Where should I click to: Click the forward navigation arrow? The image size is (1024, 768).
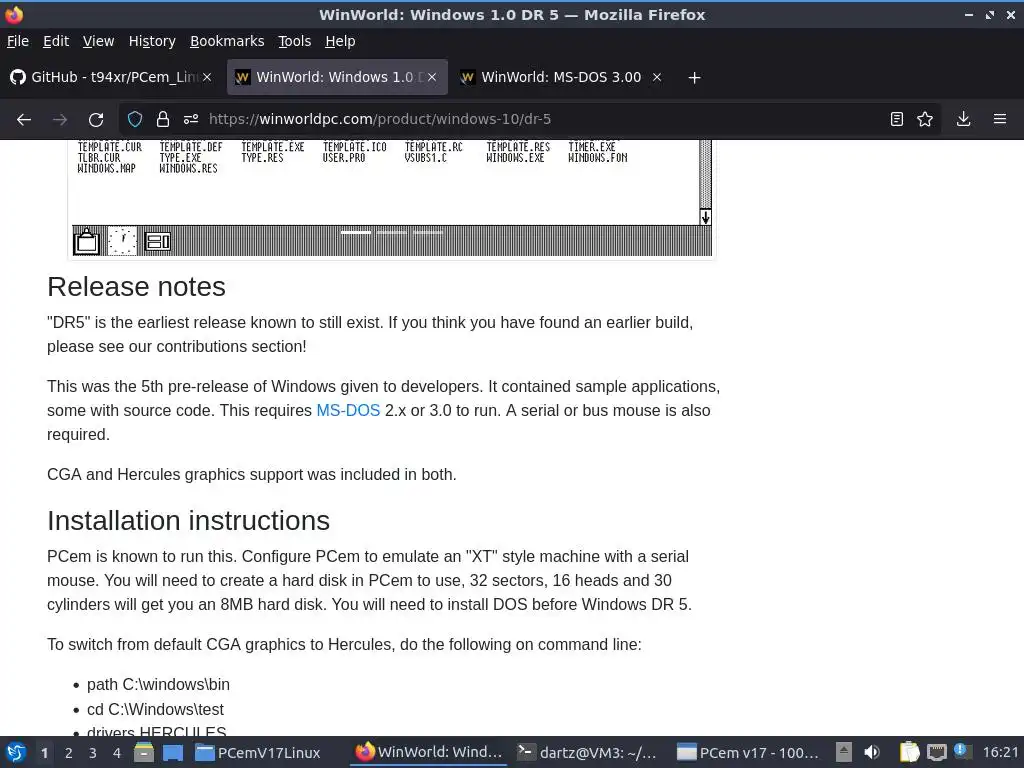tap(60, 120)
